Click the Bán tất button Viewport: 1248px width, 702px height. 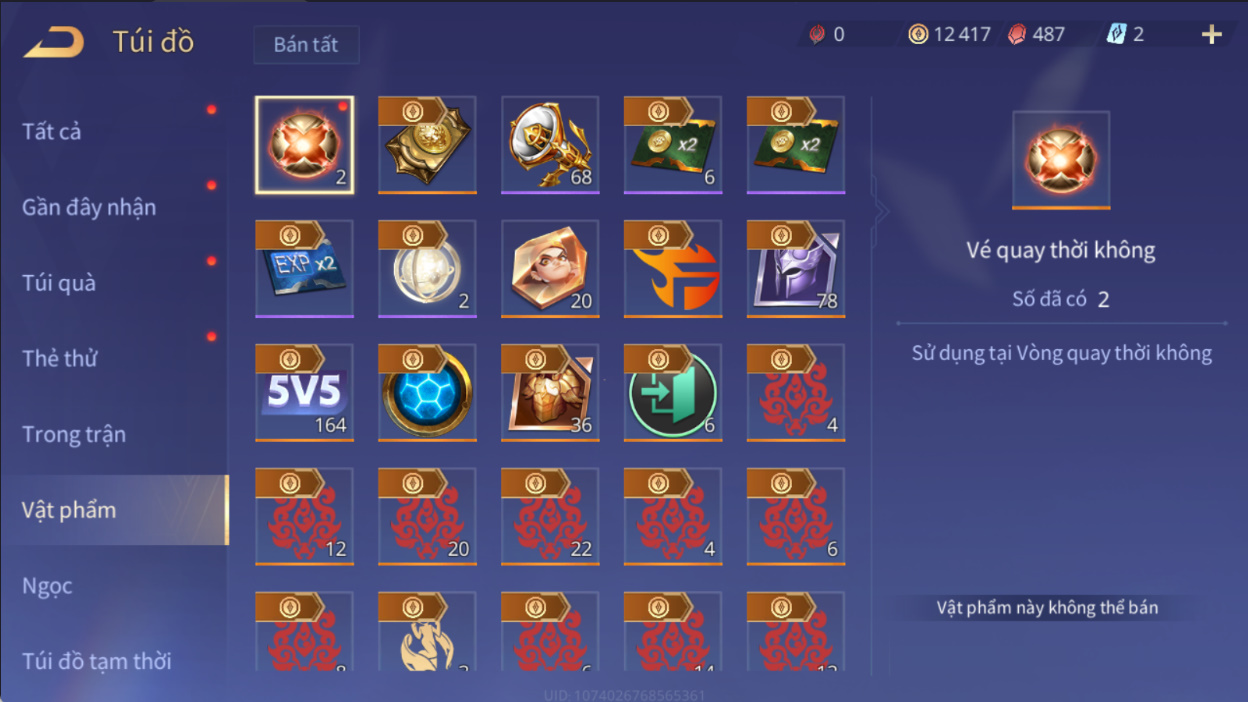pos(306,45)
